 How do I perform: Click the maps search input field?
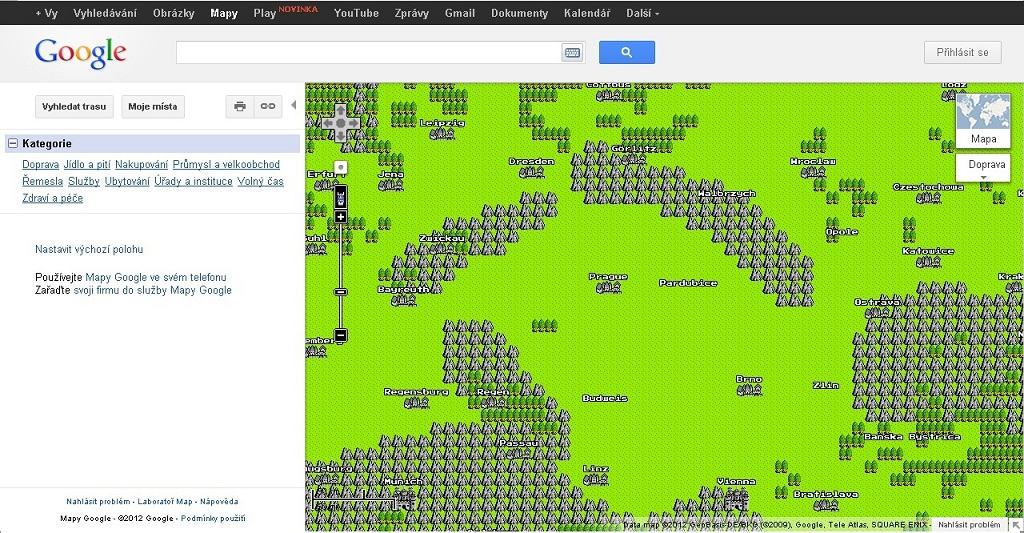tap(368, 53)
